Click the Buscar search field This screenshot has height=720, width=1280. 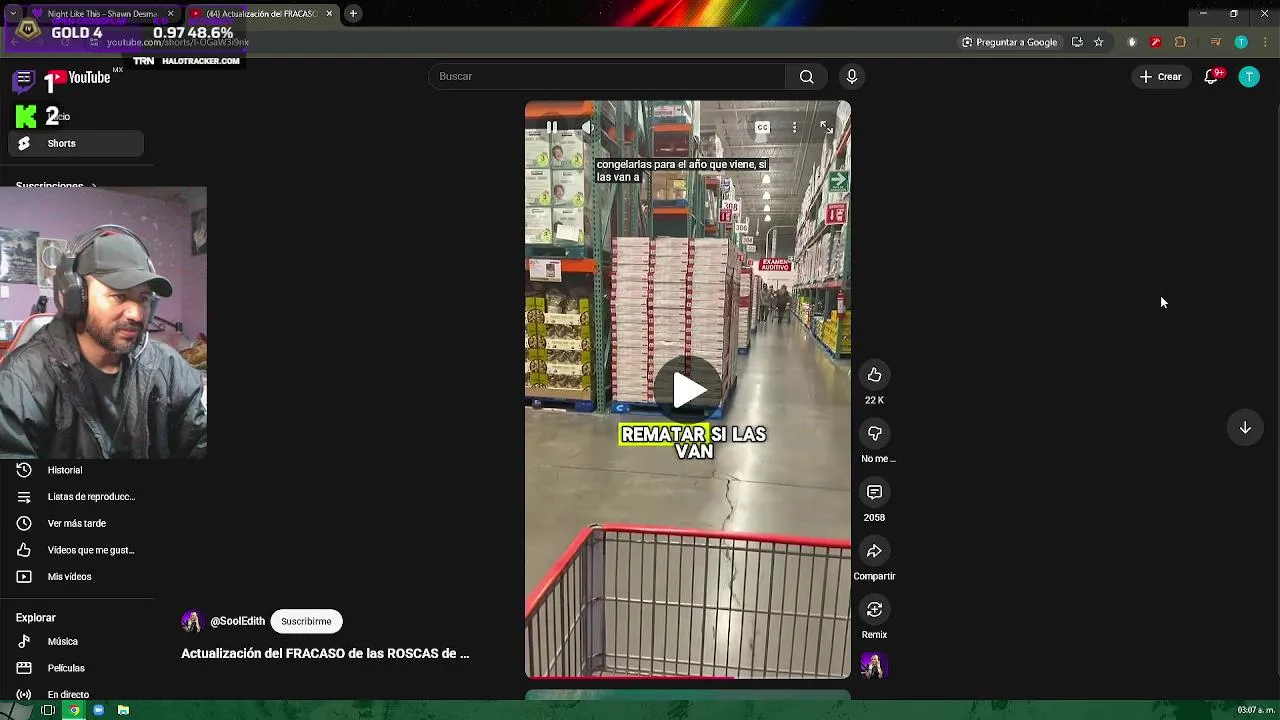(x=607, y=77)
